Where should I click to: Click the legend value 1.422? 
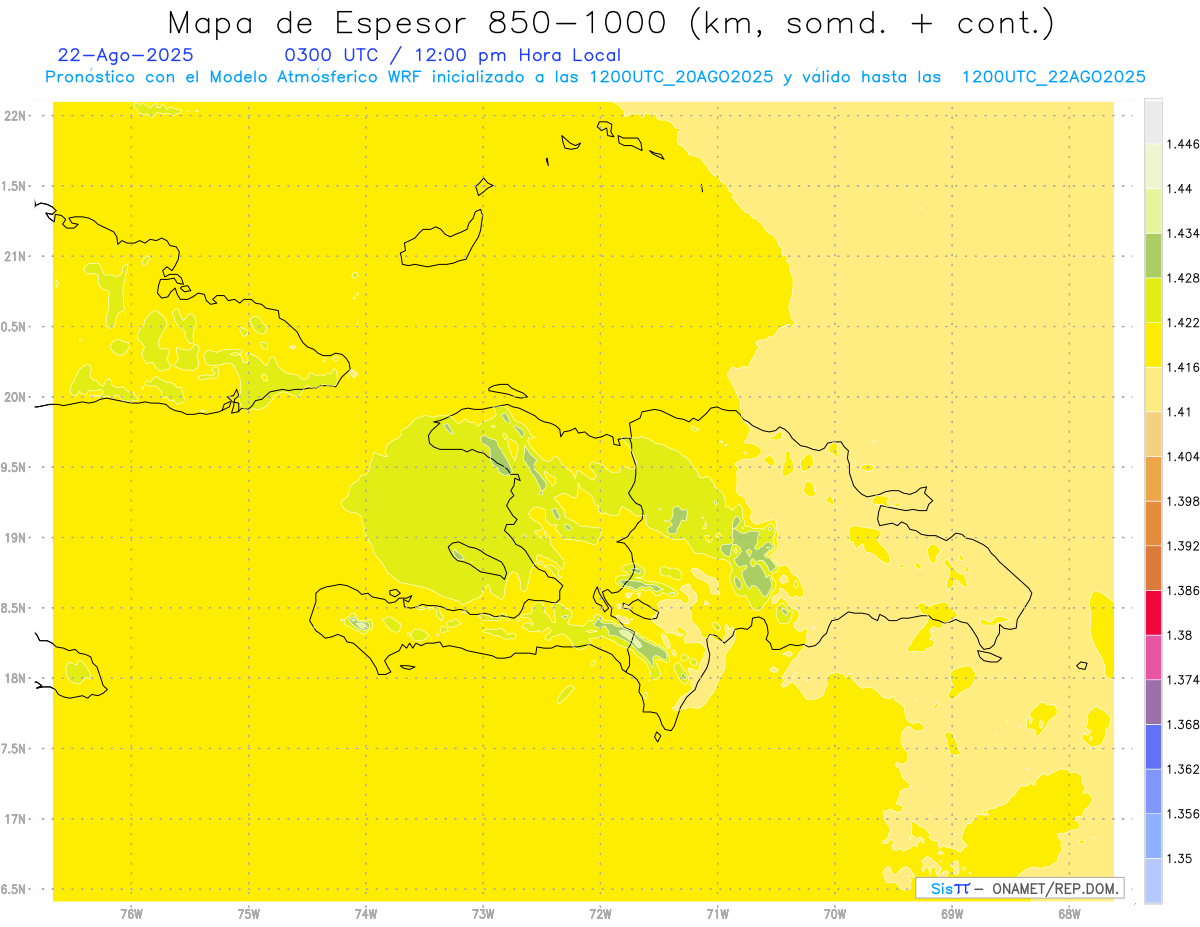pyautogui.click(x=1183, y=322)
